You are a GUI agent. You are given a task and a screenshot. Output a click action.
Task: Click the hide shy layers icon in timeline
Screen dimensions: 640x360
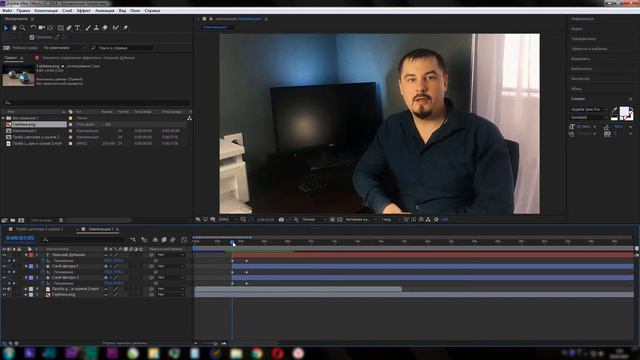pyautogui.click(x=155, y=240)
